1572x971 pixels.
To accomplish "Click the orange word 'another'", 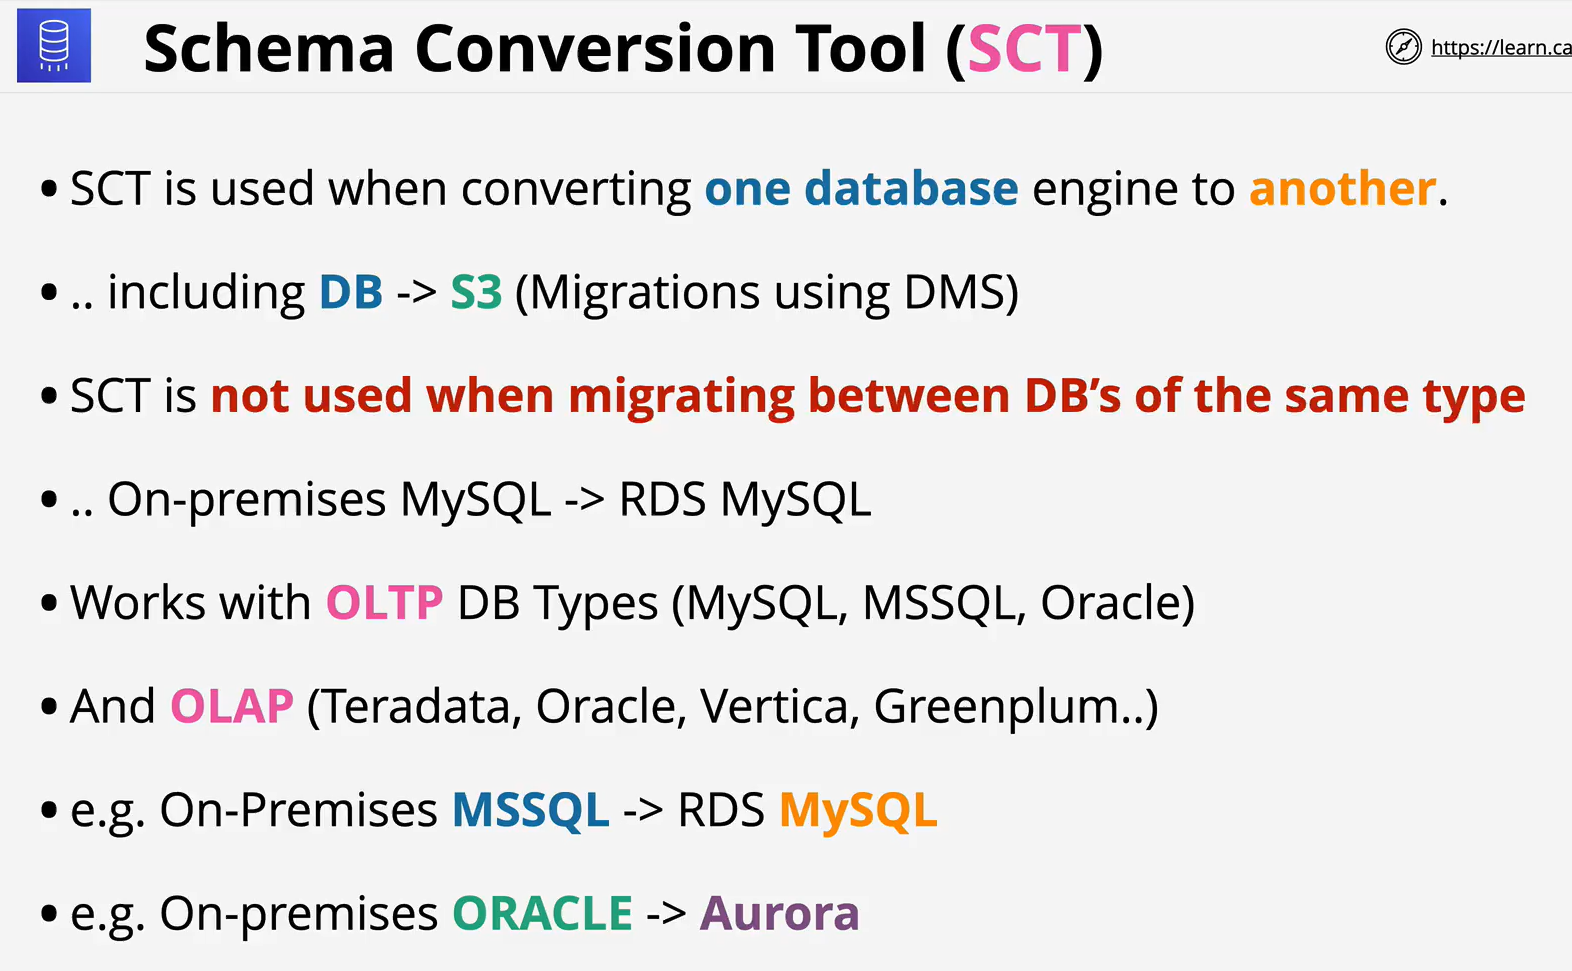I will [1342, 188].
